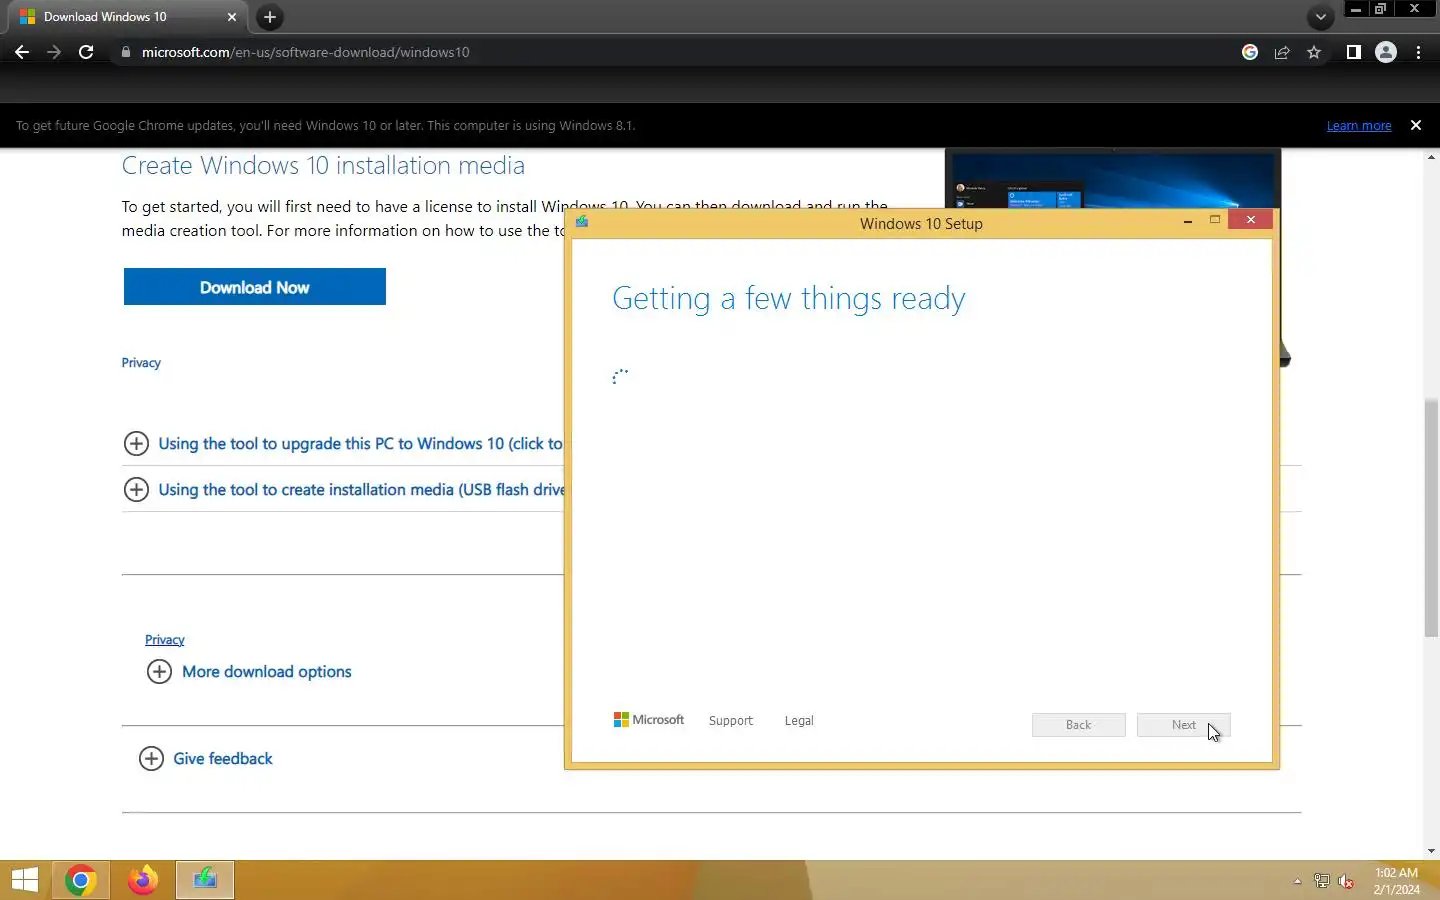Click scrollbar down arrow on page
1440x900 pixels.
[1431, 851]
